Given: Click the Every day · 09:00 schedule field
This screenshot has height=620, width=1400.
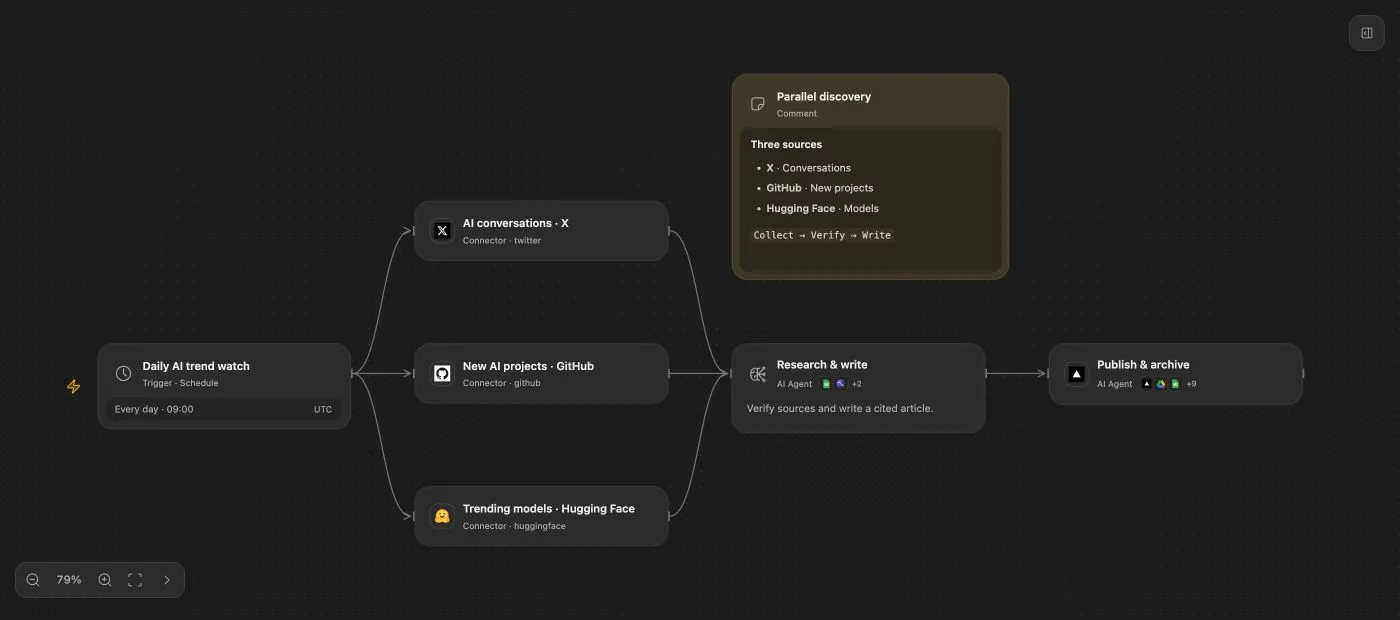Looking at the screenshot, I should [x=224, y=409].
